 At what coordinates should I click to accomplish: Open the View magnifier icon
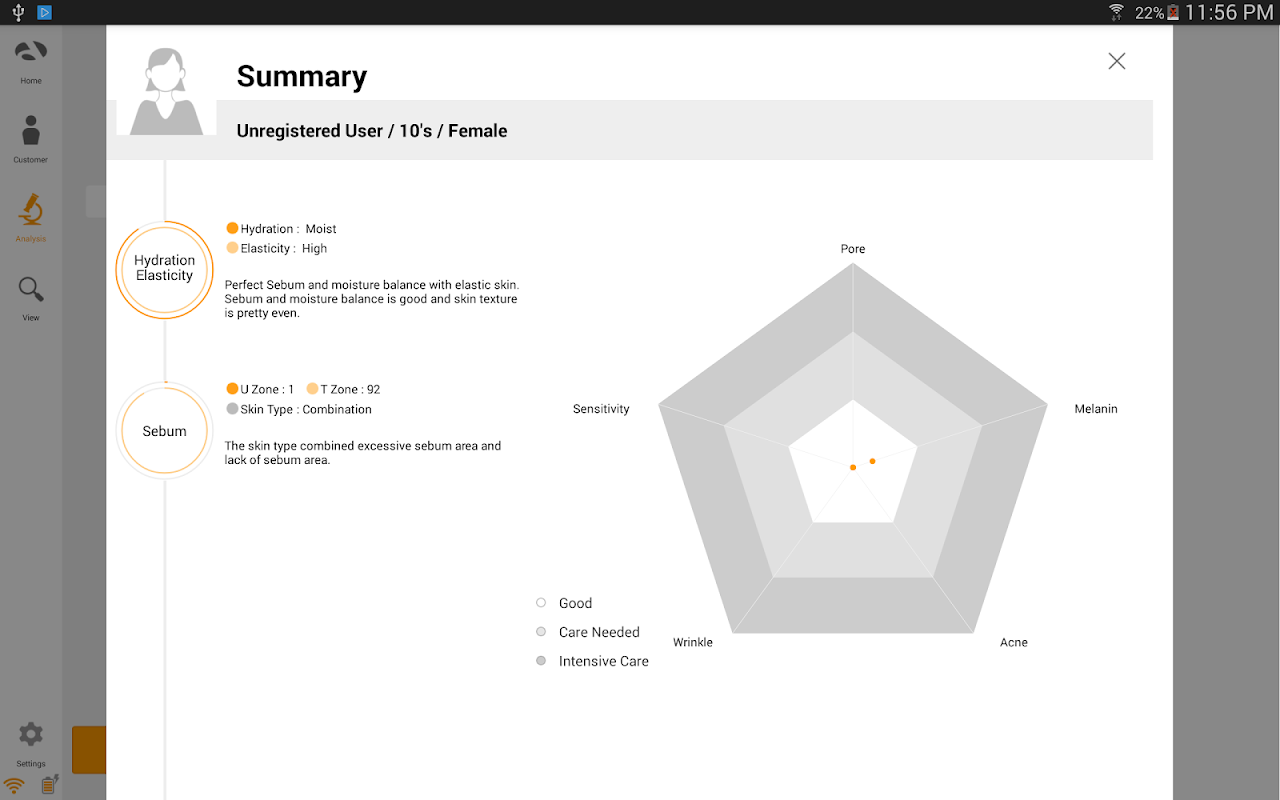31,290
